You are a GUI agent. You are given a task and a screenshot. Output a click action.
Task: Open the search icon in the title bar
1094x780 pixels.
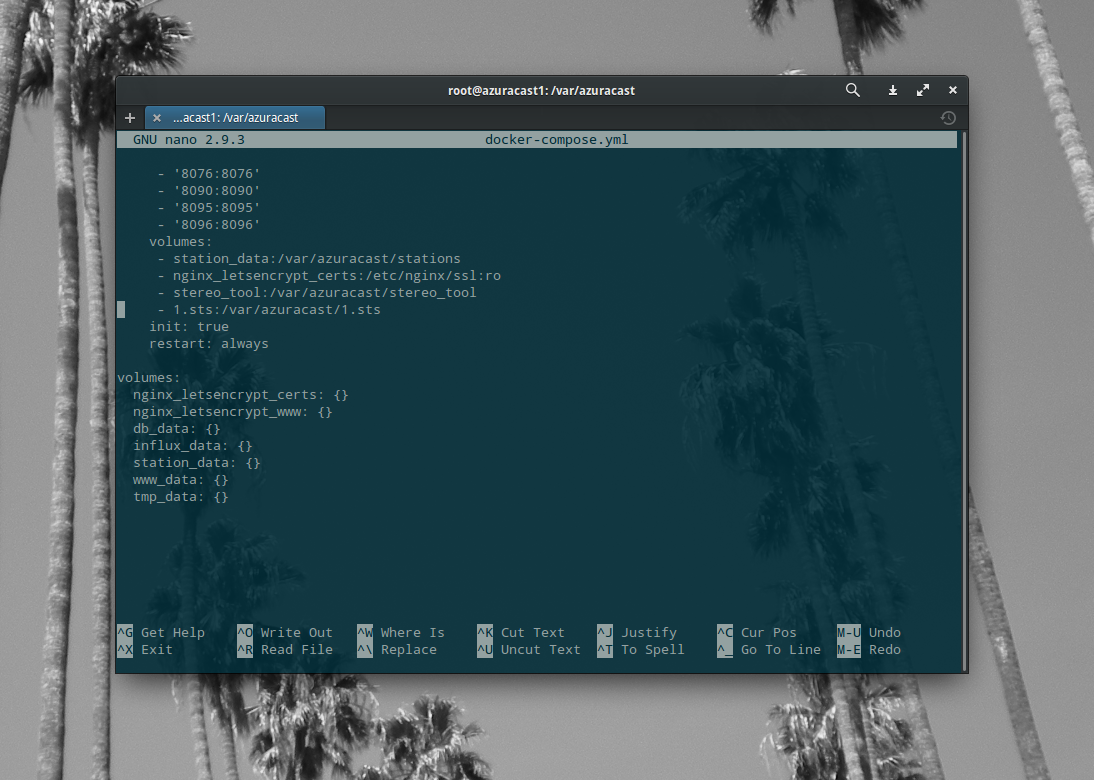click(852, 90)
